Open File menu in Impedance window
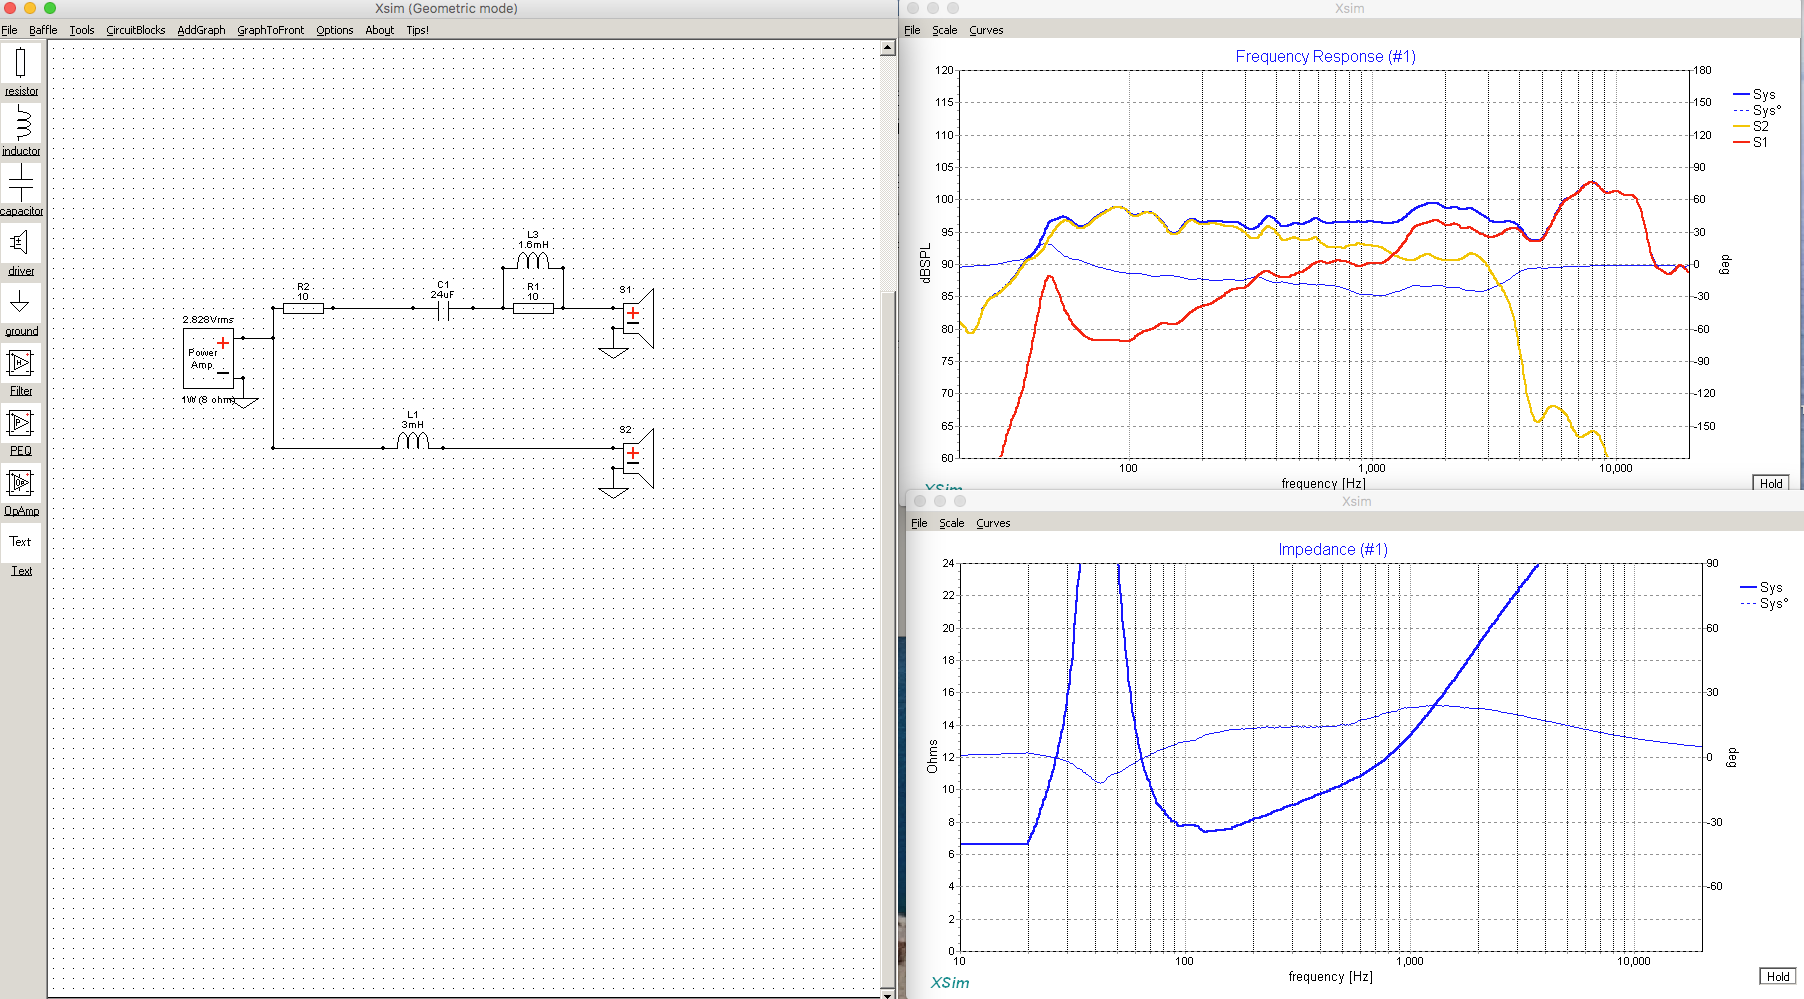This screenshot has height=999, width=1804. (919, 523)
